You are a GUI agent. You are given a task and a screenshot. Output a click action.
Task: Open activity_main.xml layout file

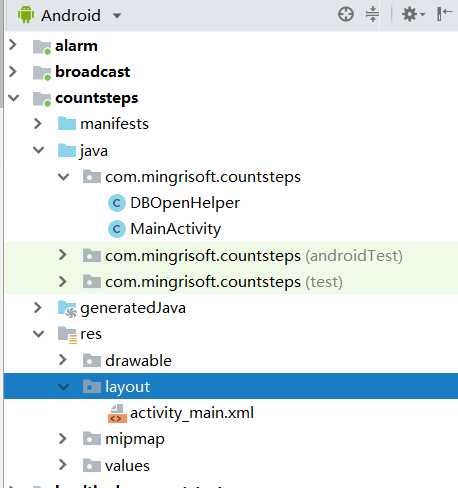192,413
